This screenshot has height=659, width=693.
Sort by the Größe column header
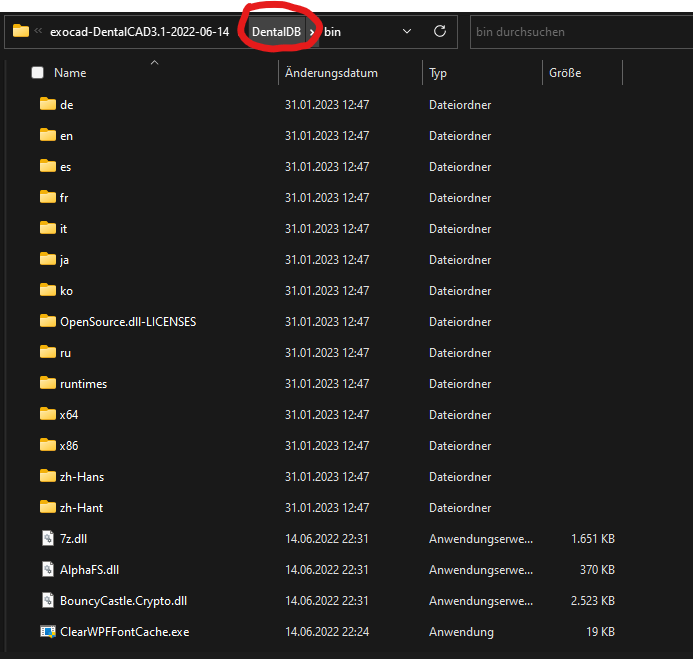coord(565,73)
